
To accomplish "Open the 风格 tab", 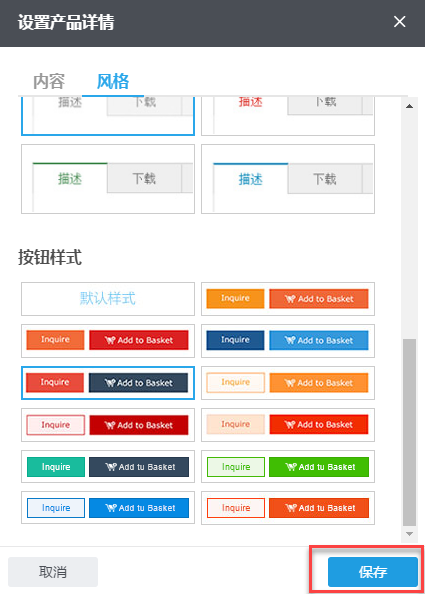I will pyautogui.click(x=113, y=81).
